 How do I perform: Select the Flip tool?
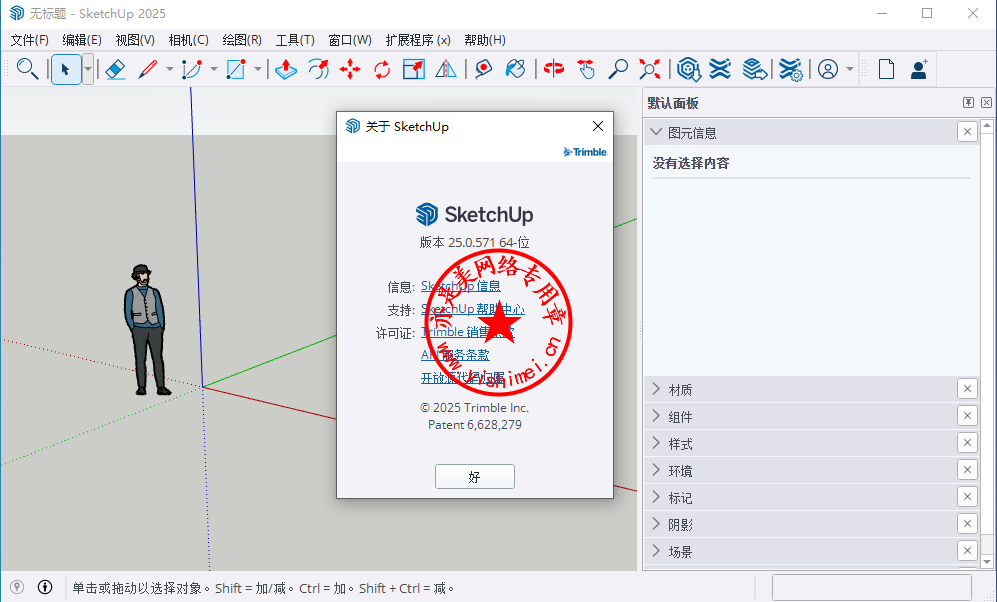click(446, 69)
